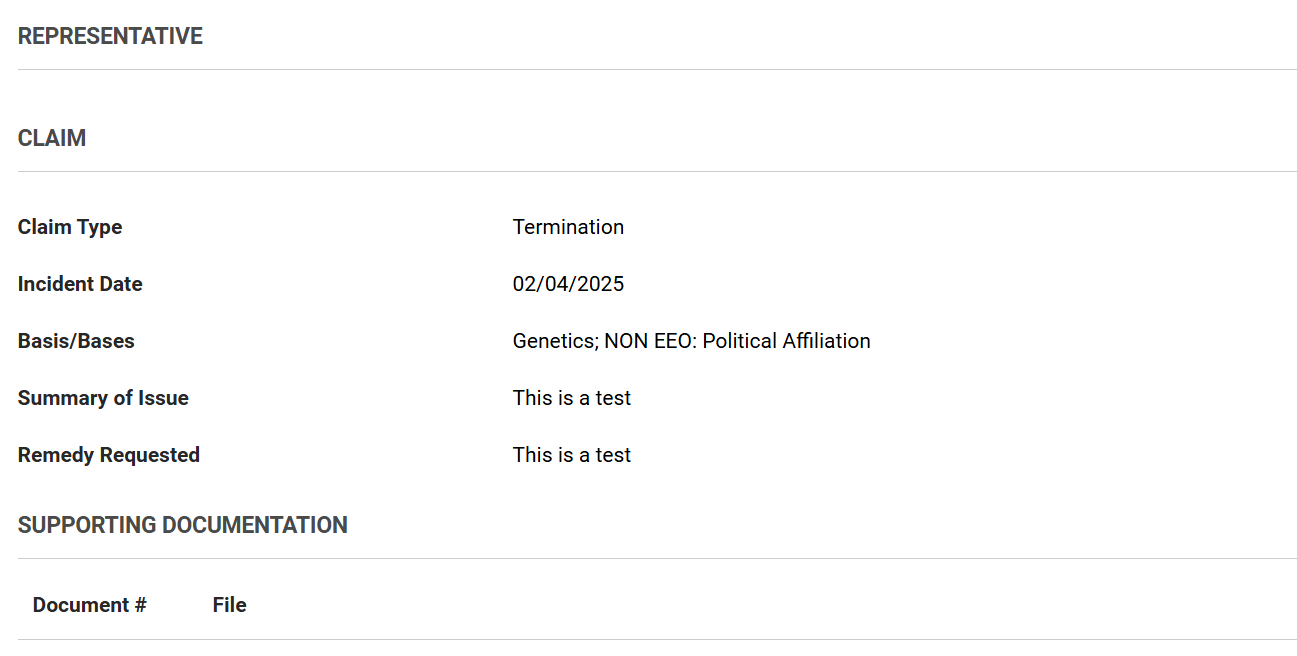
Task: Click the NON EEO text in Basis value
Action: coord(650,341)
